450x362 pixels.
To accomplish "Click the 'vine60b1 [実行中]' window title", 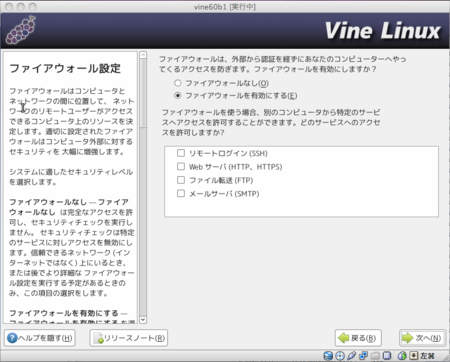I will [225, 7].
